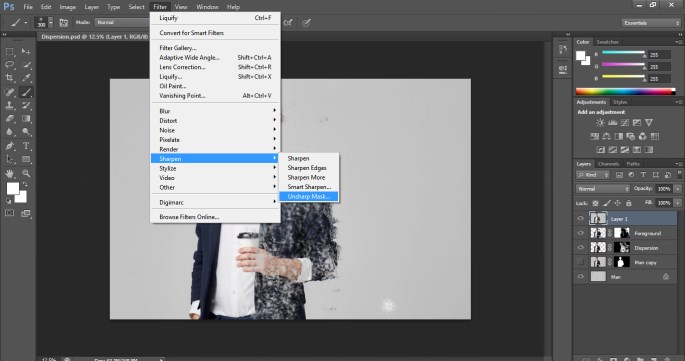Screen dimensions: 685x361
Task: Click the foreground color swatch in toolbox
Action: [x=13, y=188]
